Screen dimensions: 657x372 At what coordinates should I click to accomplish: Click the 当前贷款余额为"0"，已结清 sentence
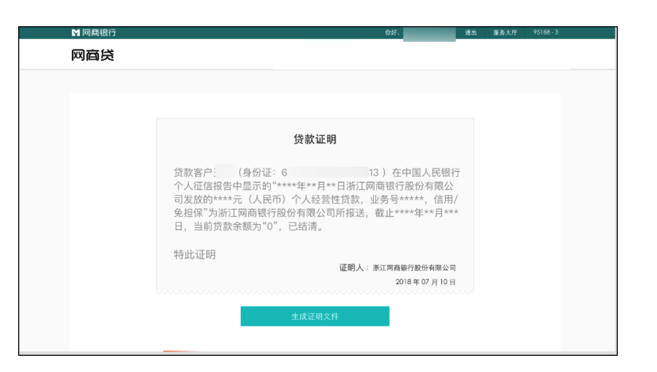point(258,227)
